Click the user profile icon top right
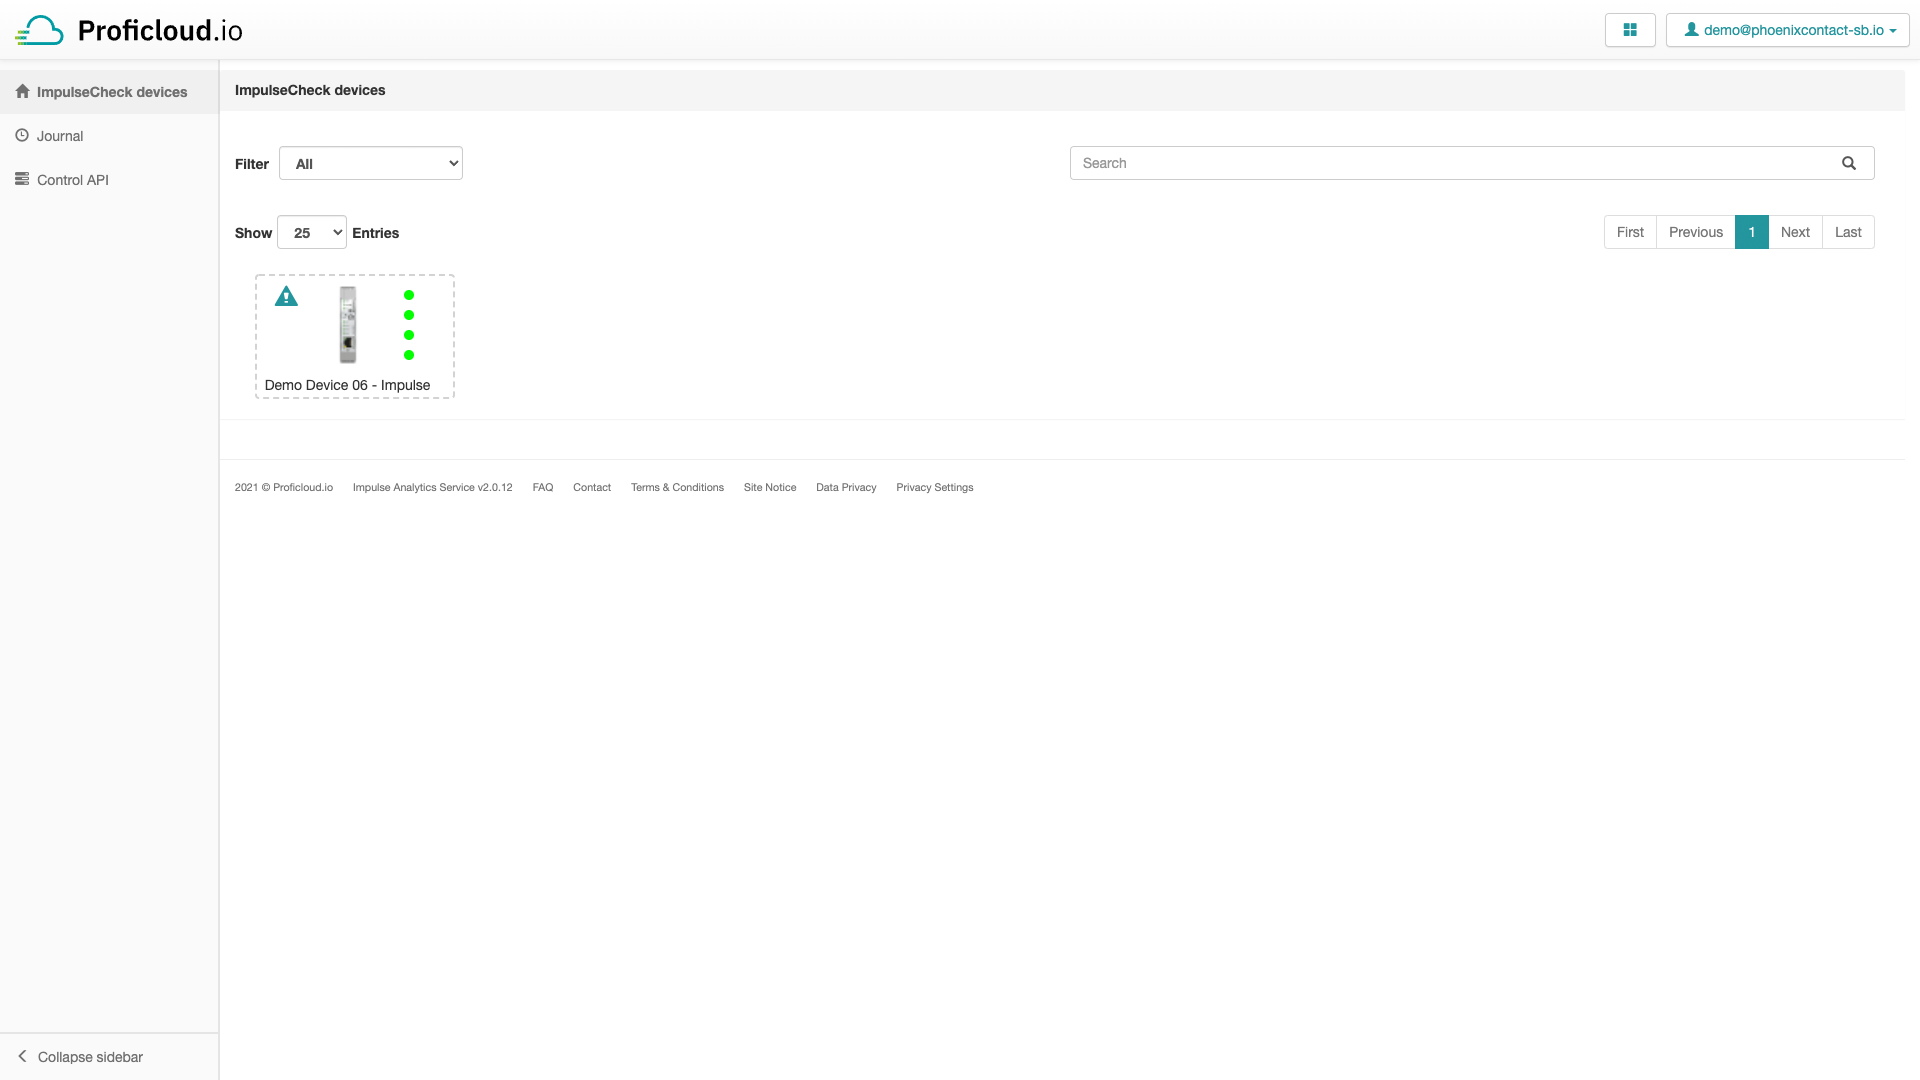The width and height of the screenshot is (1920, 1080). coord(1690,29)
